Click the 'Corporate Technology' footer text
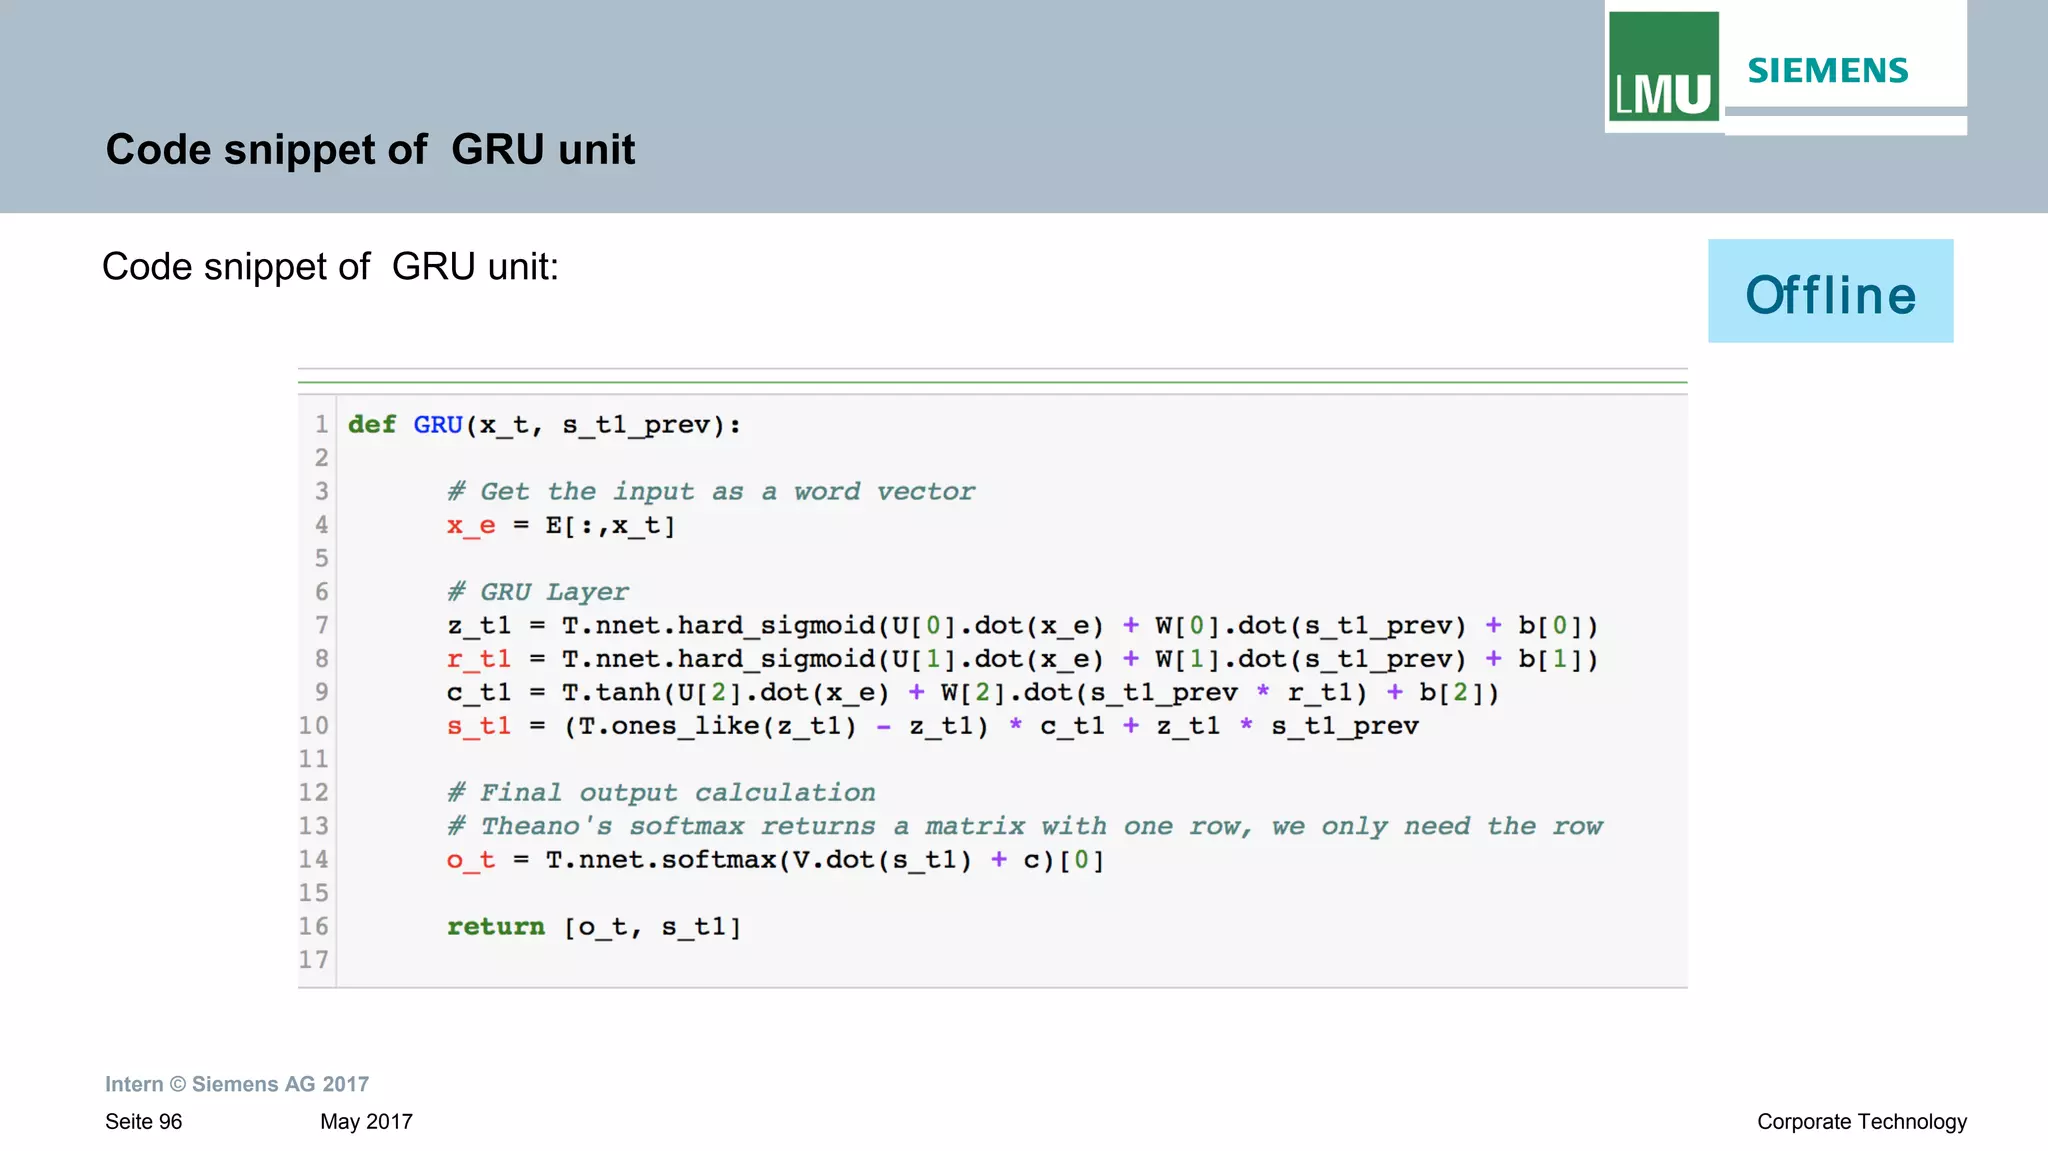Viewport: 2048px width, 1151px height. (1862, 1122)
